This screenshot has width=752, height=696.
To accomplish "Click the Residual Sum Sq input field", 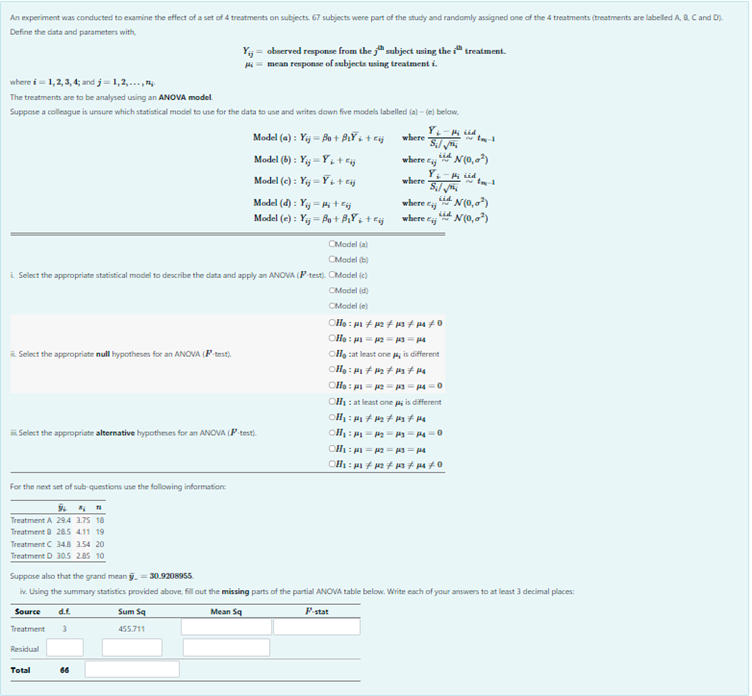I will click(x=132, y=648).
